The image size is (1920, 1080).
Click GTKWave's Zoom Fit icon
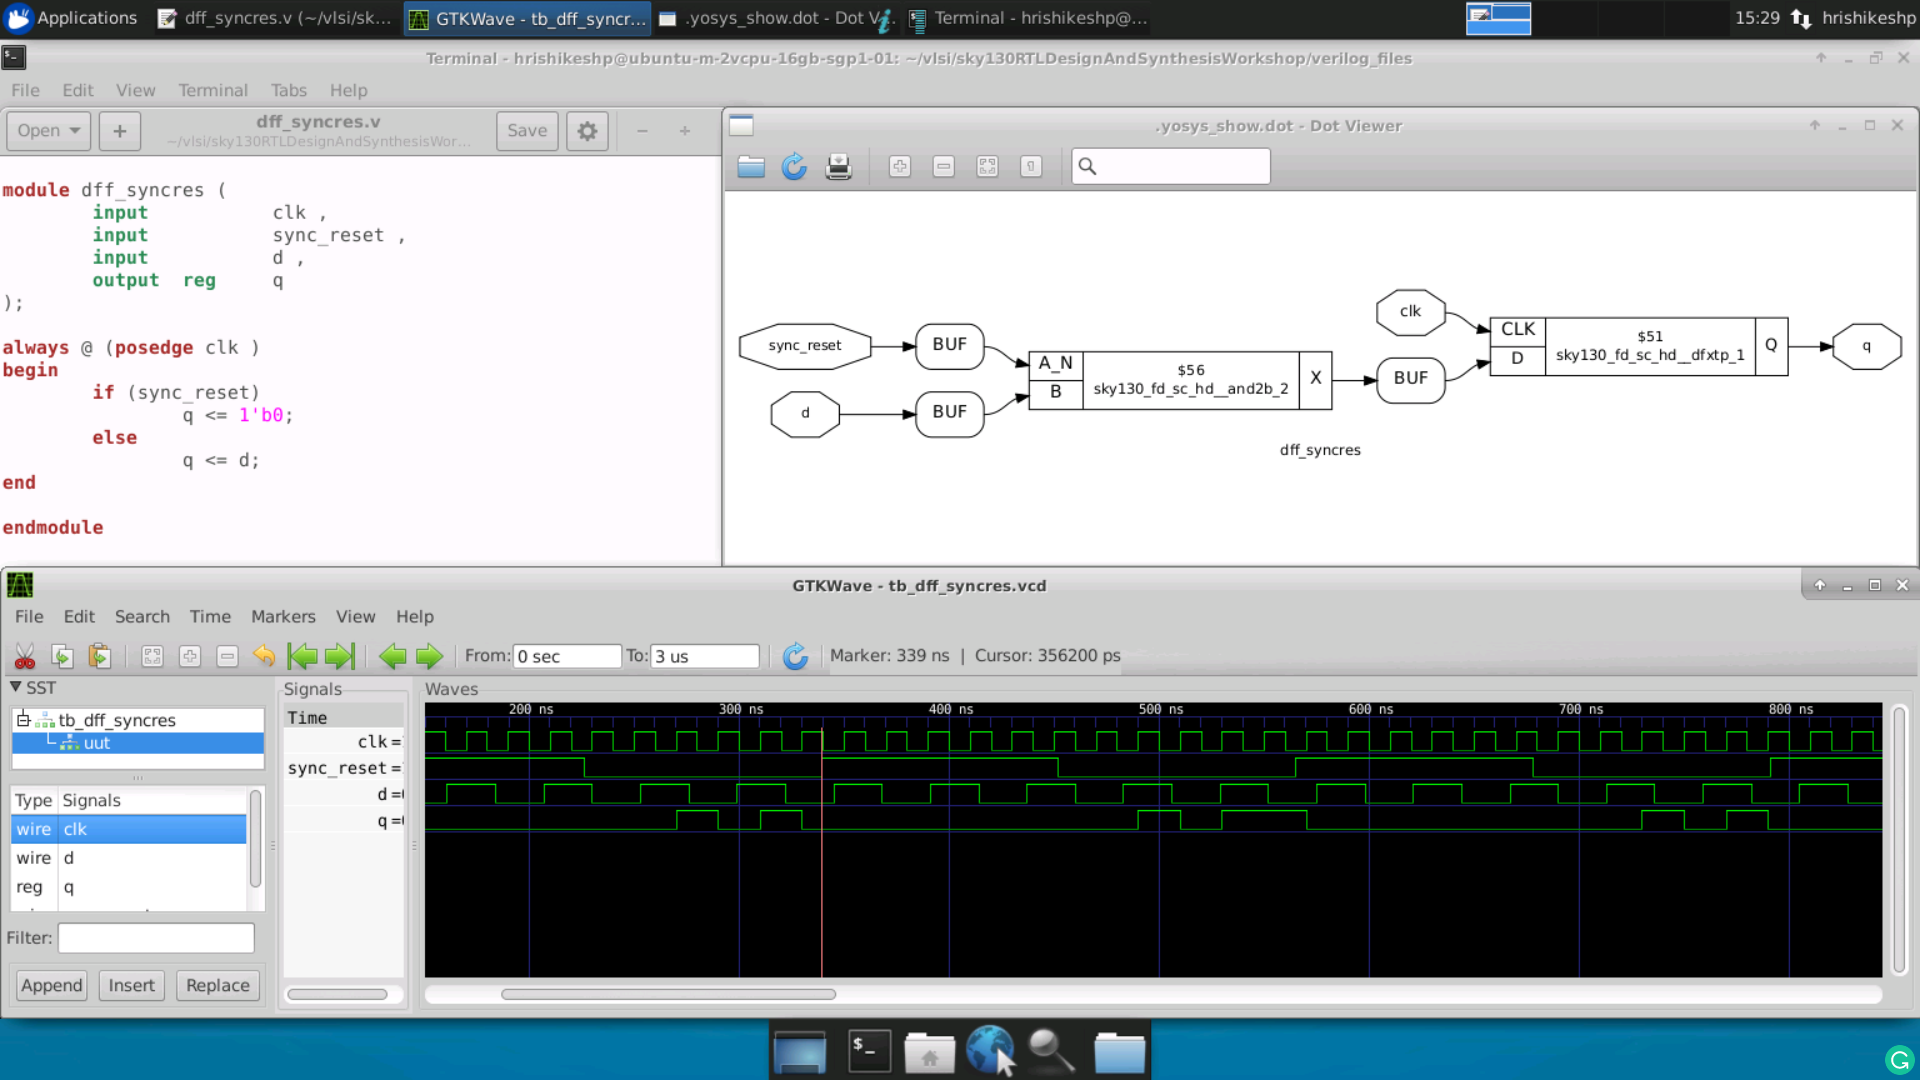coord(152,656)
